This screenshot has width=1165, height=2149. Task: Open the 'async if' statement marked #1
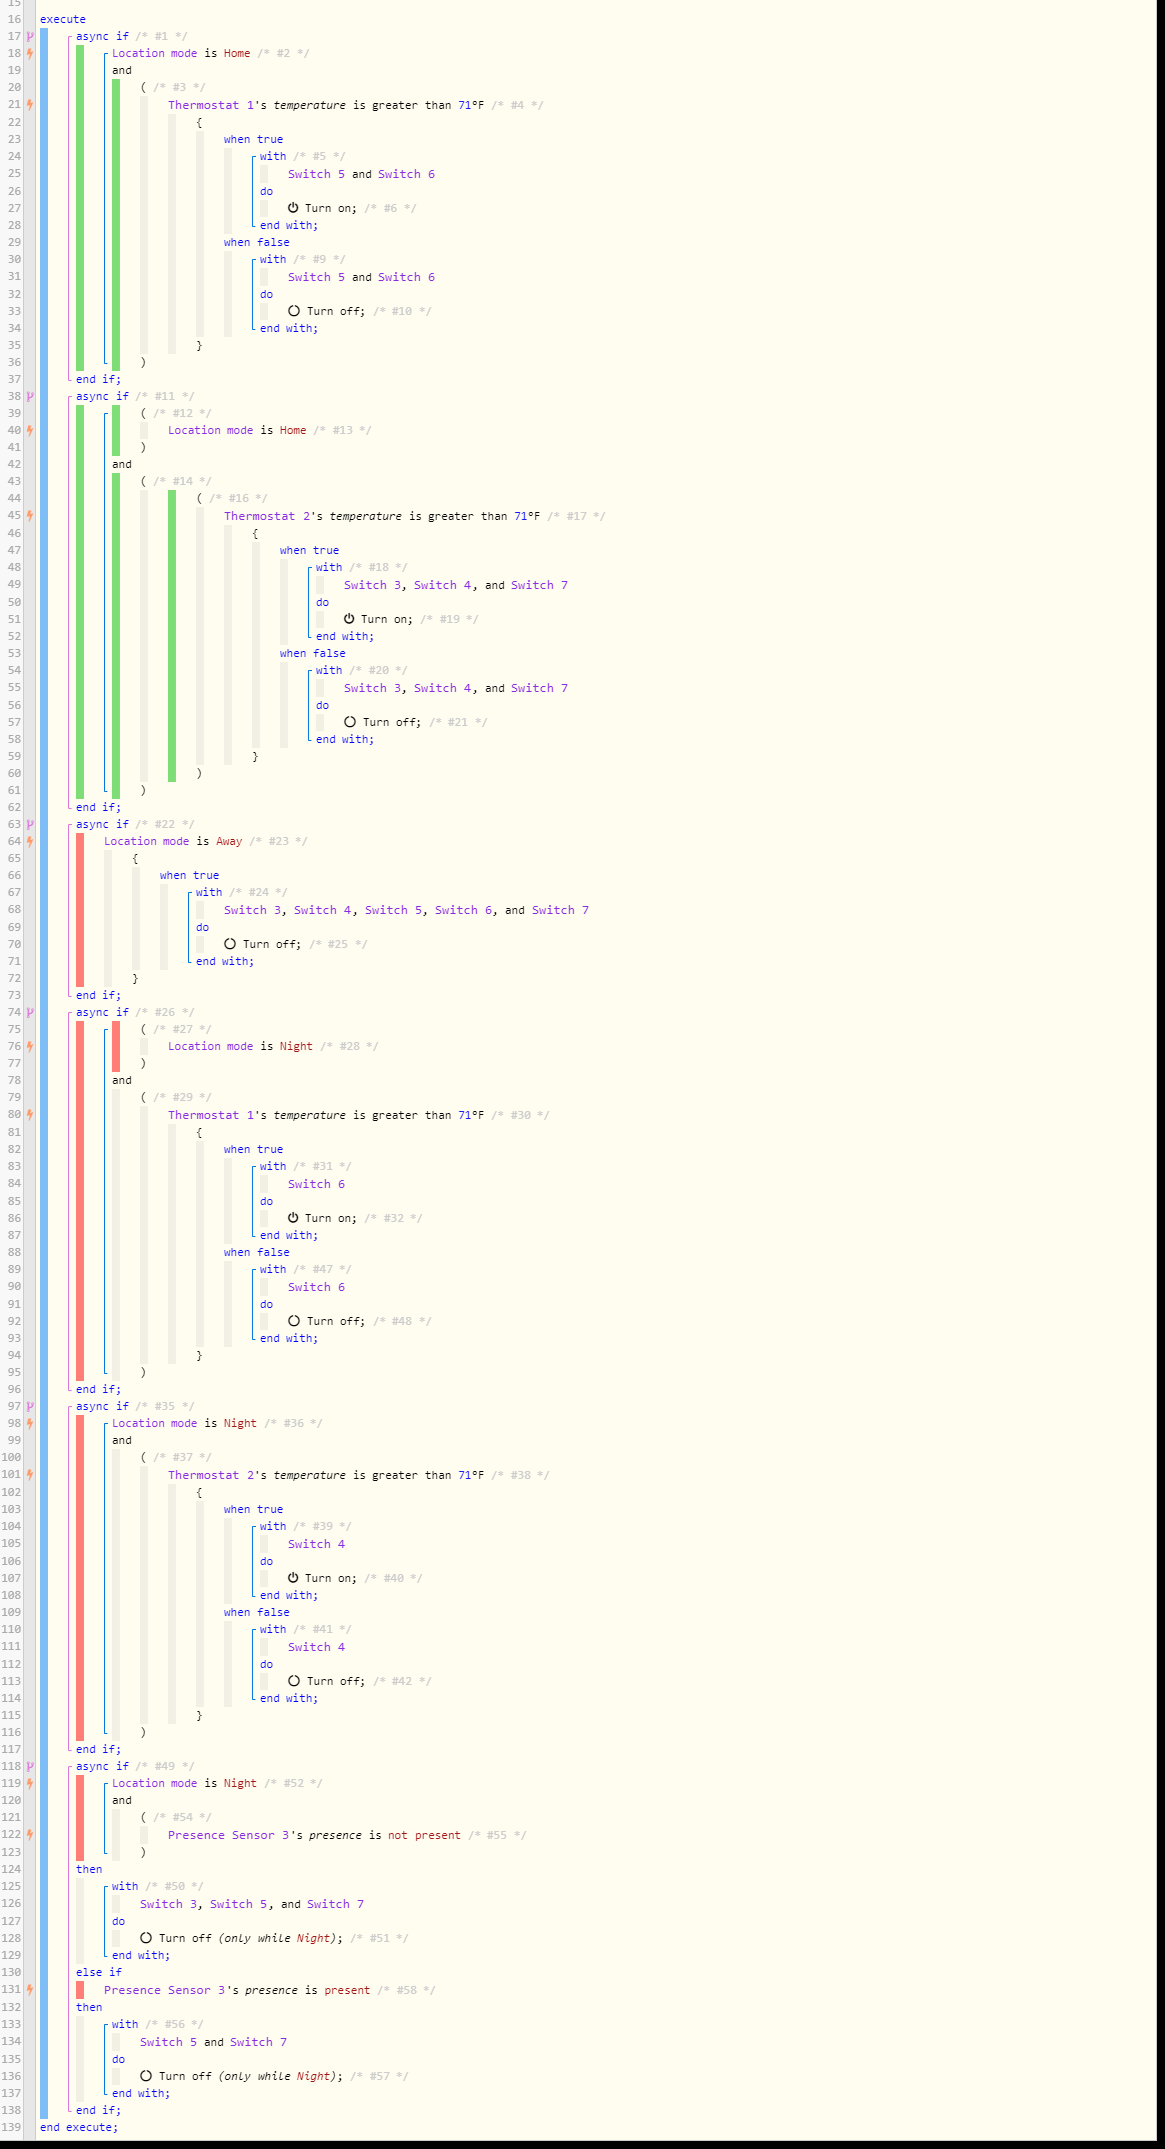pyautogui.click(x=102, y=36)
